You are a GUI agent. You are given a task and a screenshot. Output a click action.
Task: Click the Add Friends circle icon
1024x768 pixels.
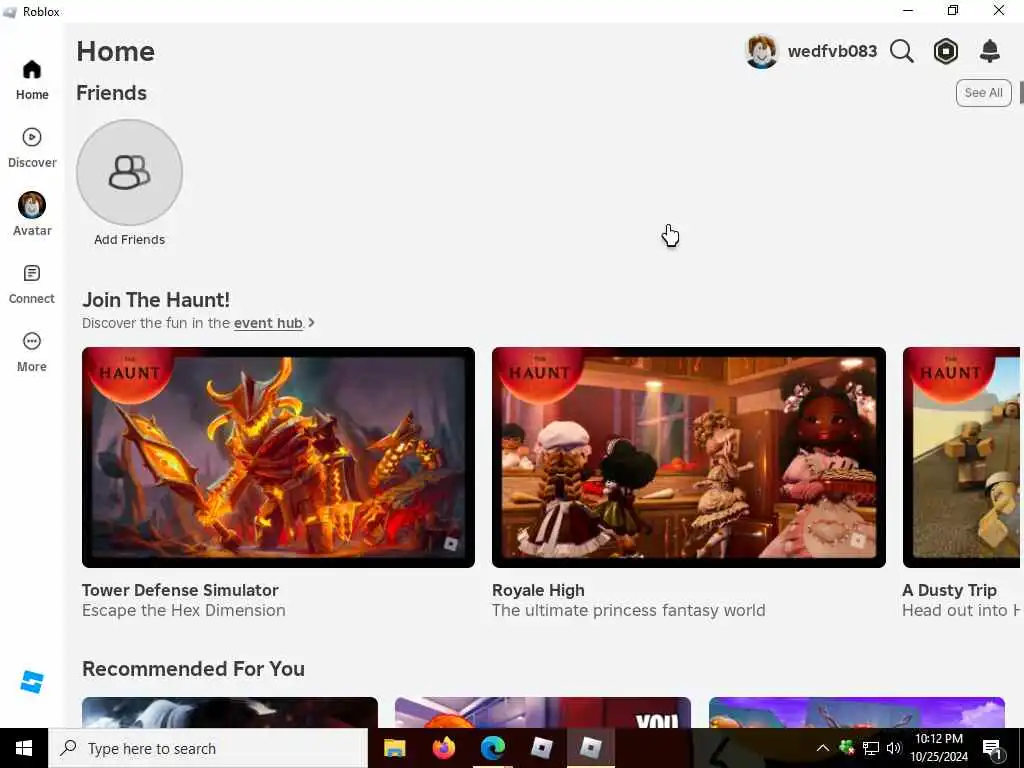[129, 172]
